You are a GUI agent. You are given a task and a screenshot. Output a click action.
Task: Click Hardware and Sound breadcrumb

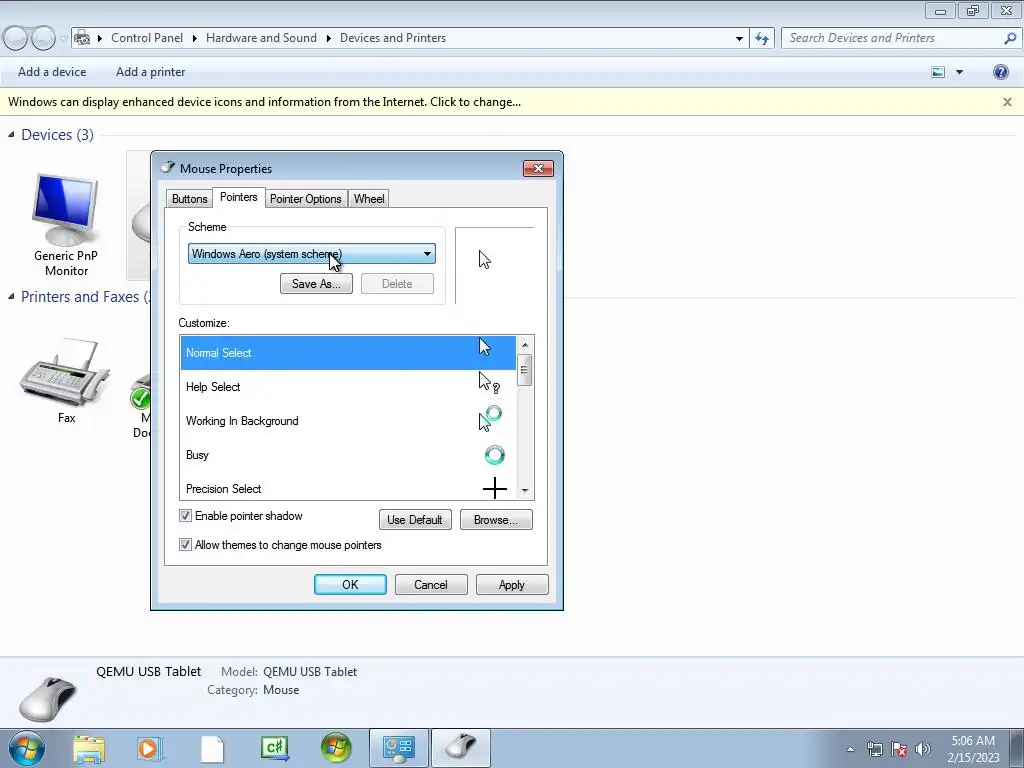pos(261,38)
